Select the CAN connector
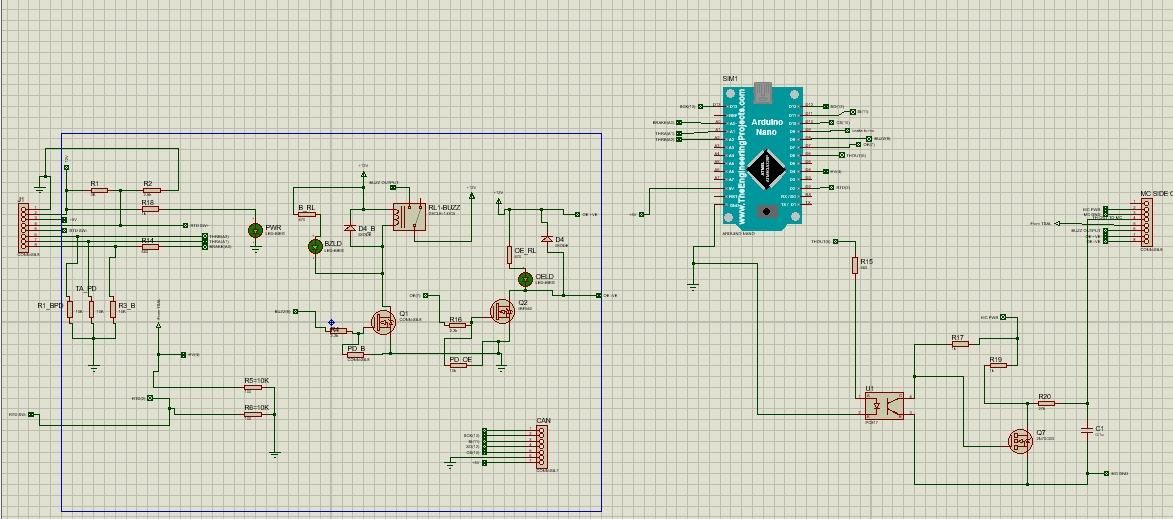1173x519 pixels. [544, 447]
